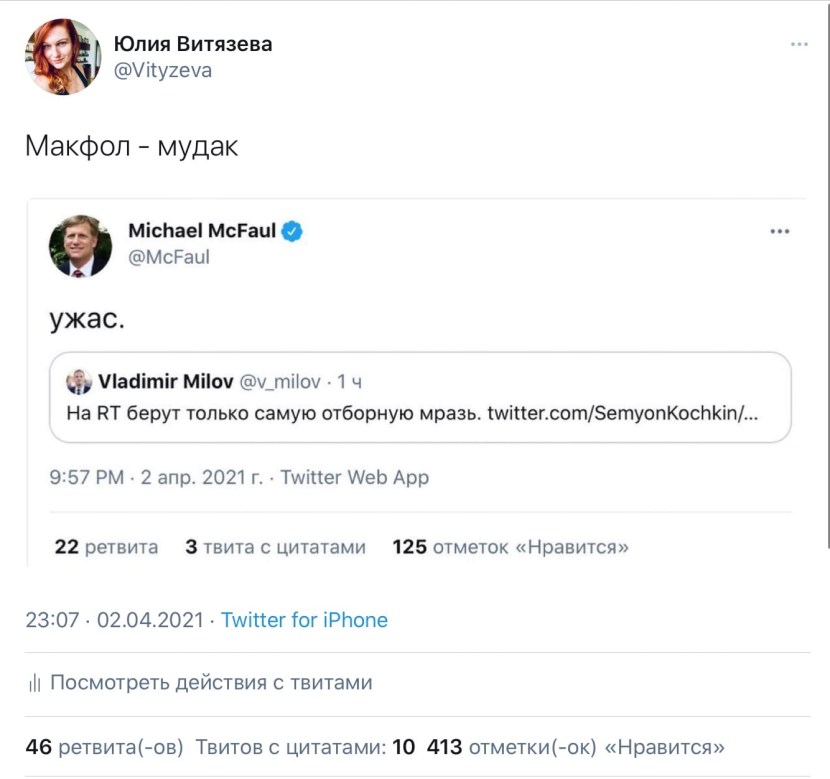Open the tweet options three-dot menu
This screenshot has width=830, height=779.
tap(799, 45)
